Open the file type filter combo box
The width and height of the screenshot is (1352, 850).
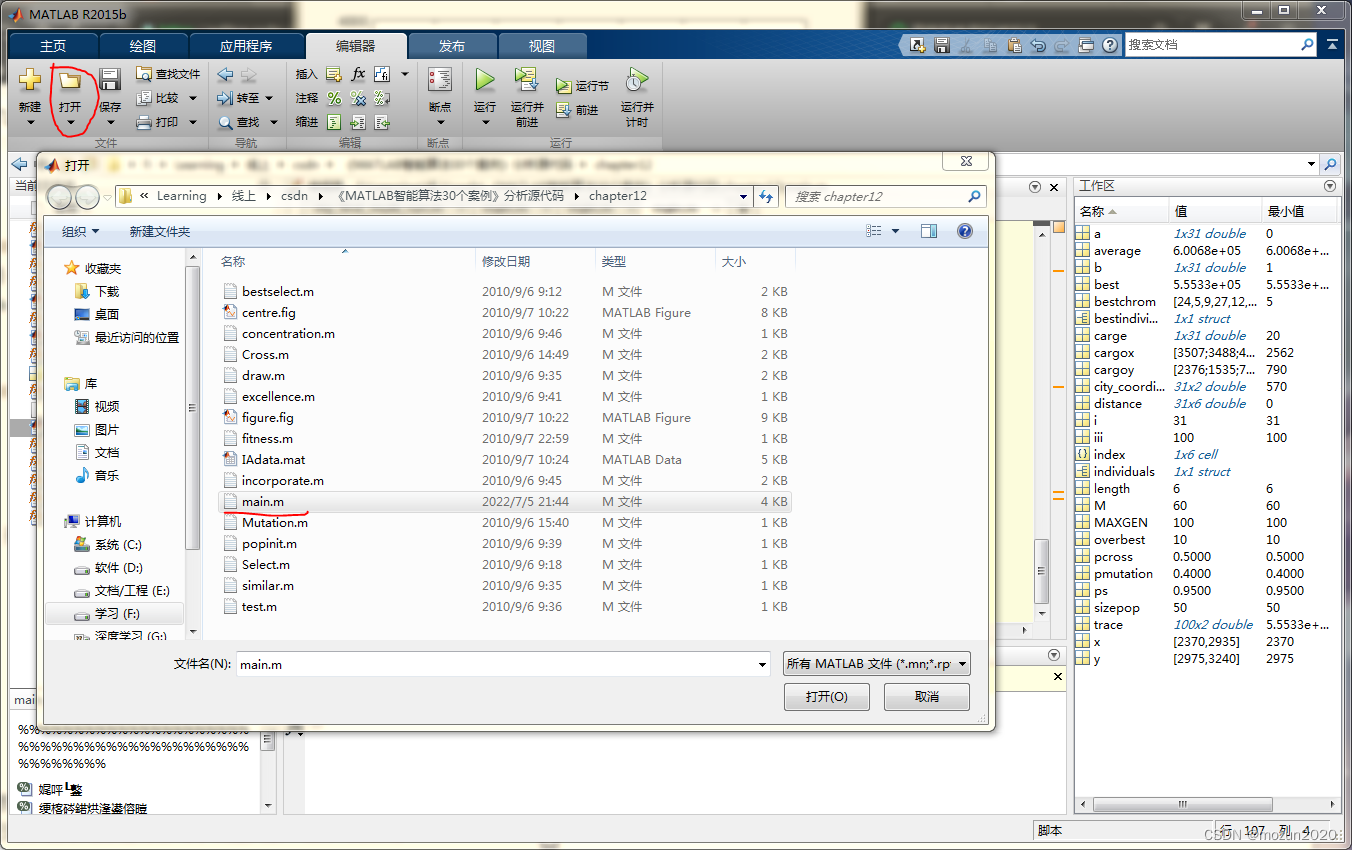tap(877, 664)
